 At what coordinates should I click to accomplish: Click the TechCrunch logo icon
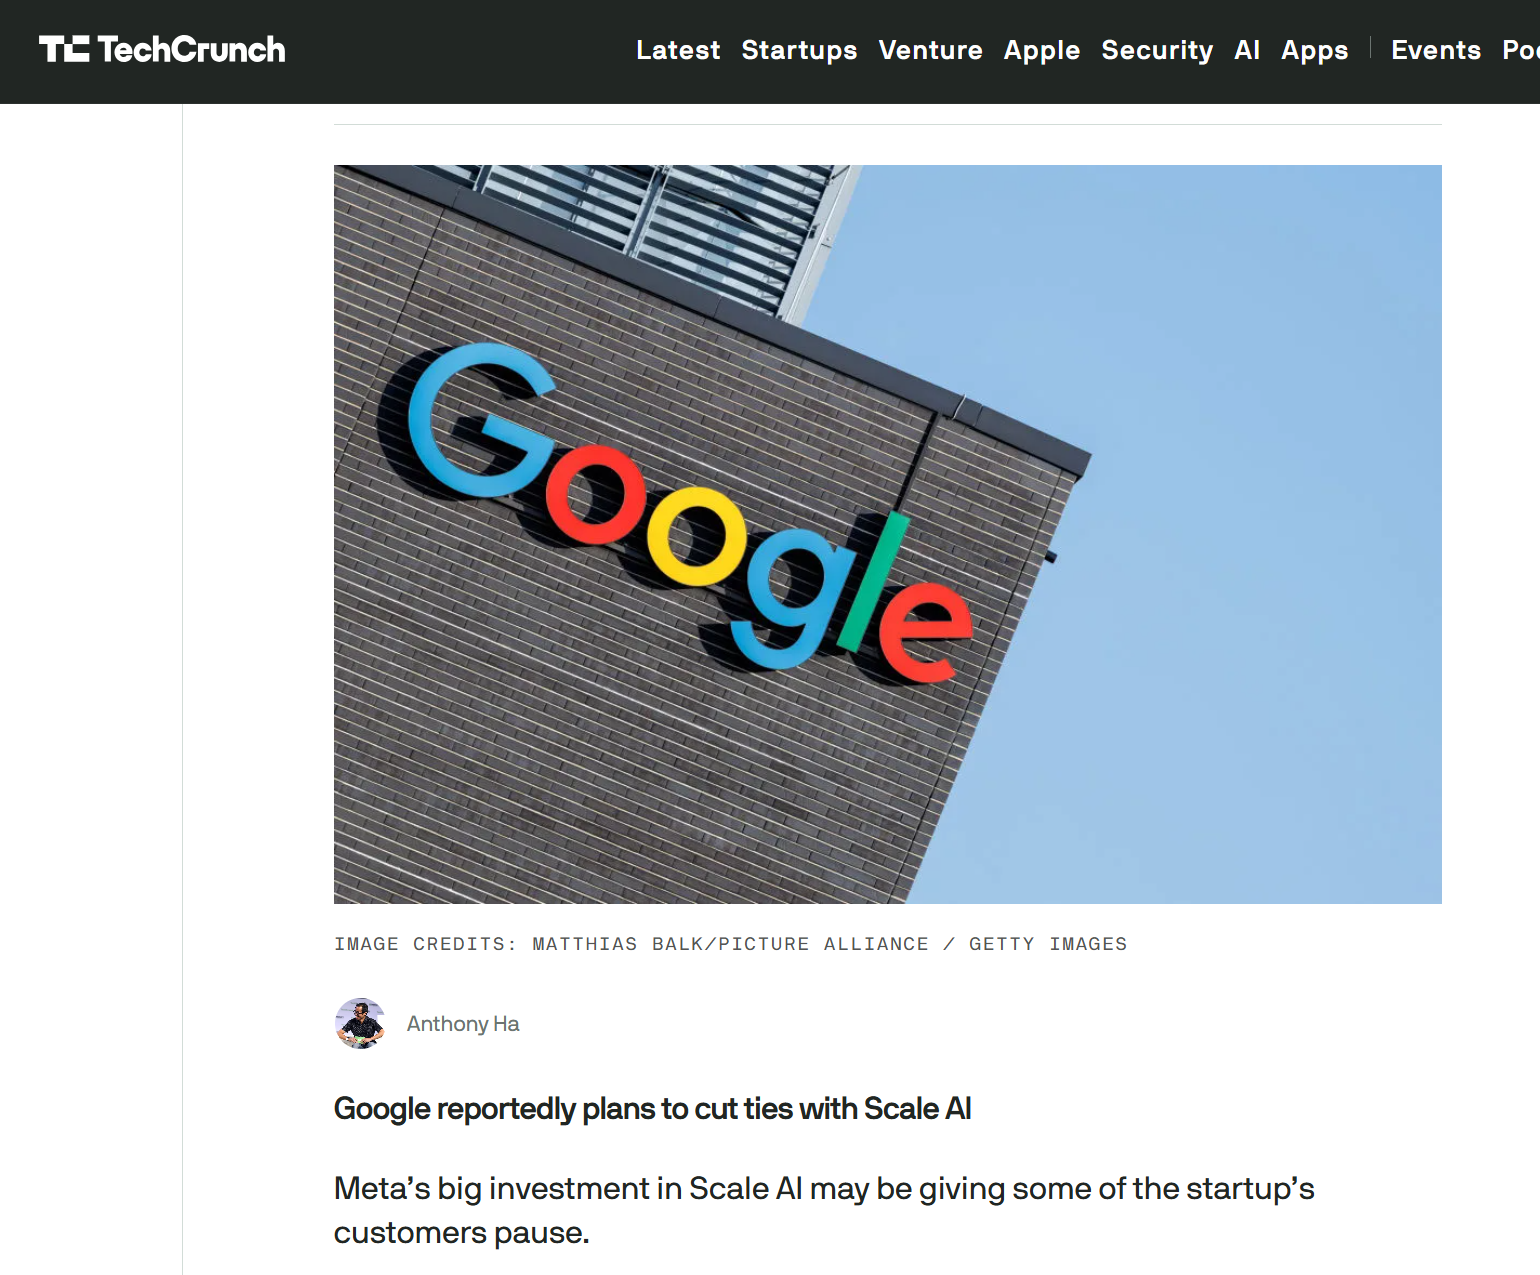(64, 49)
